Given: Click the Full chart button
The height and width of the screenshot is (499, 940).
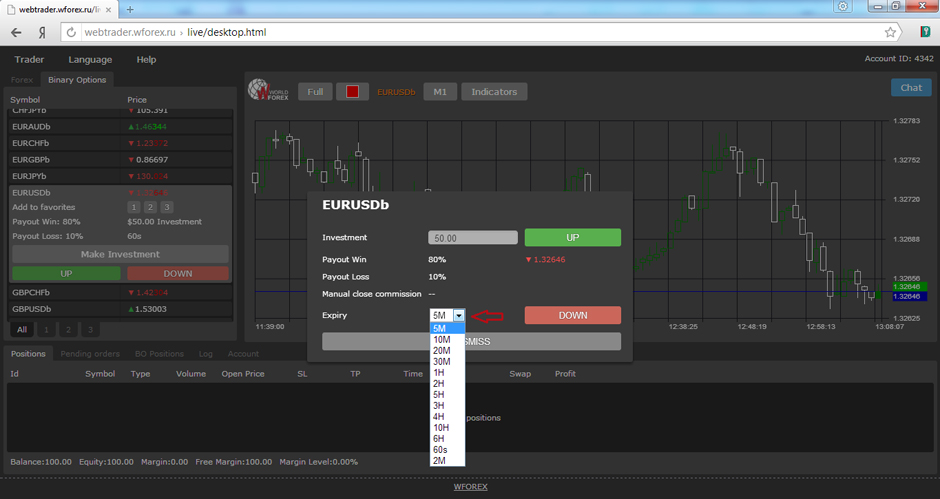Looking at the screenshot, I should tap(315, 92).
